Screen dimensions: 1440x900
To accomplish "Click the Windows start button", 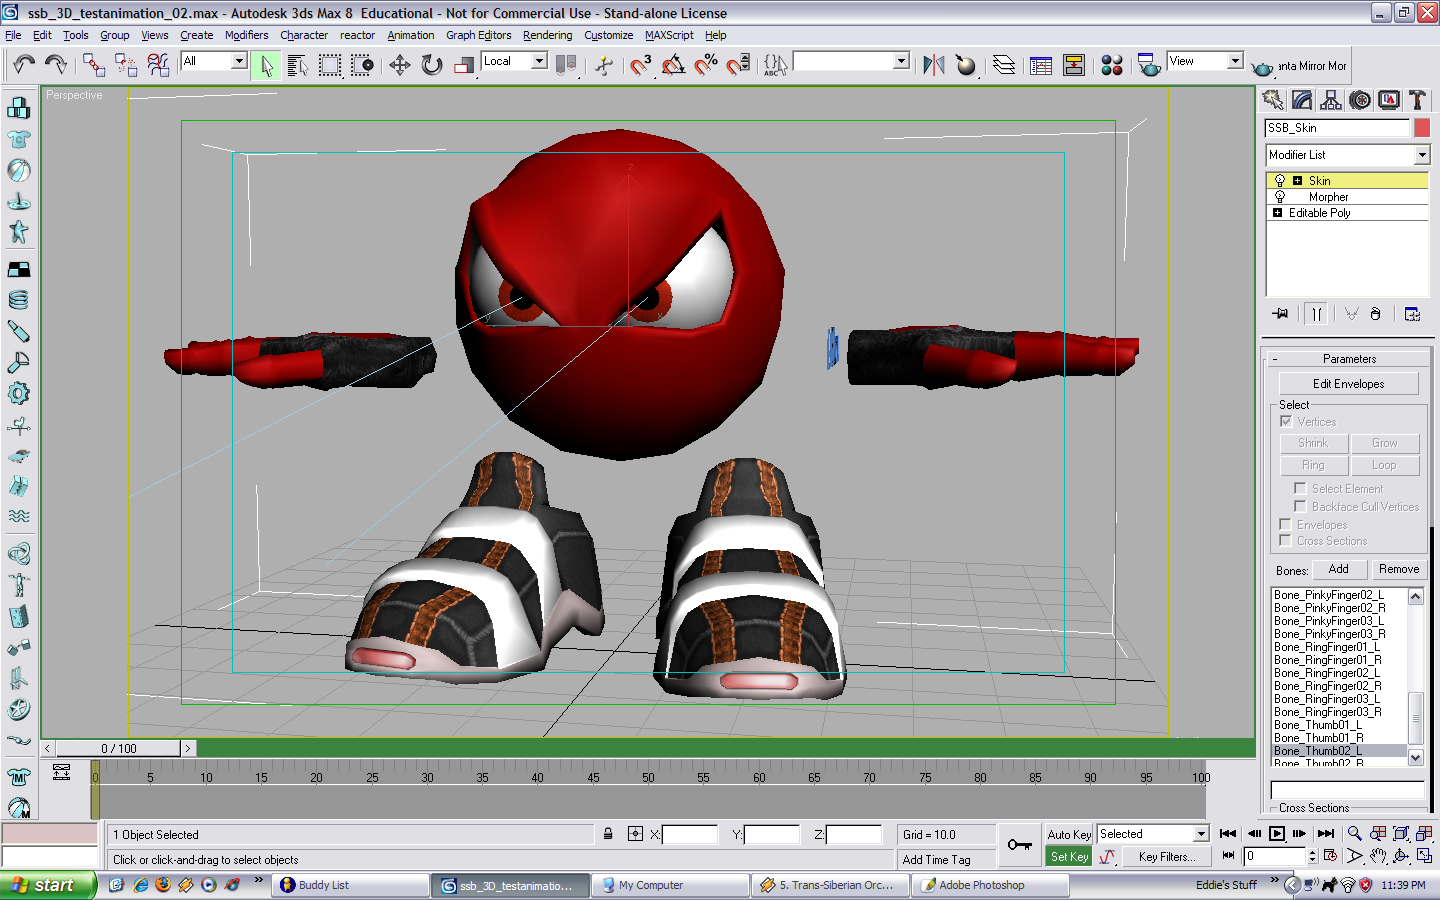I will click(x=48, y=885).
